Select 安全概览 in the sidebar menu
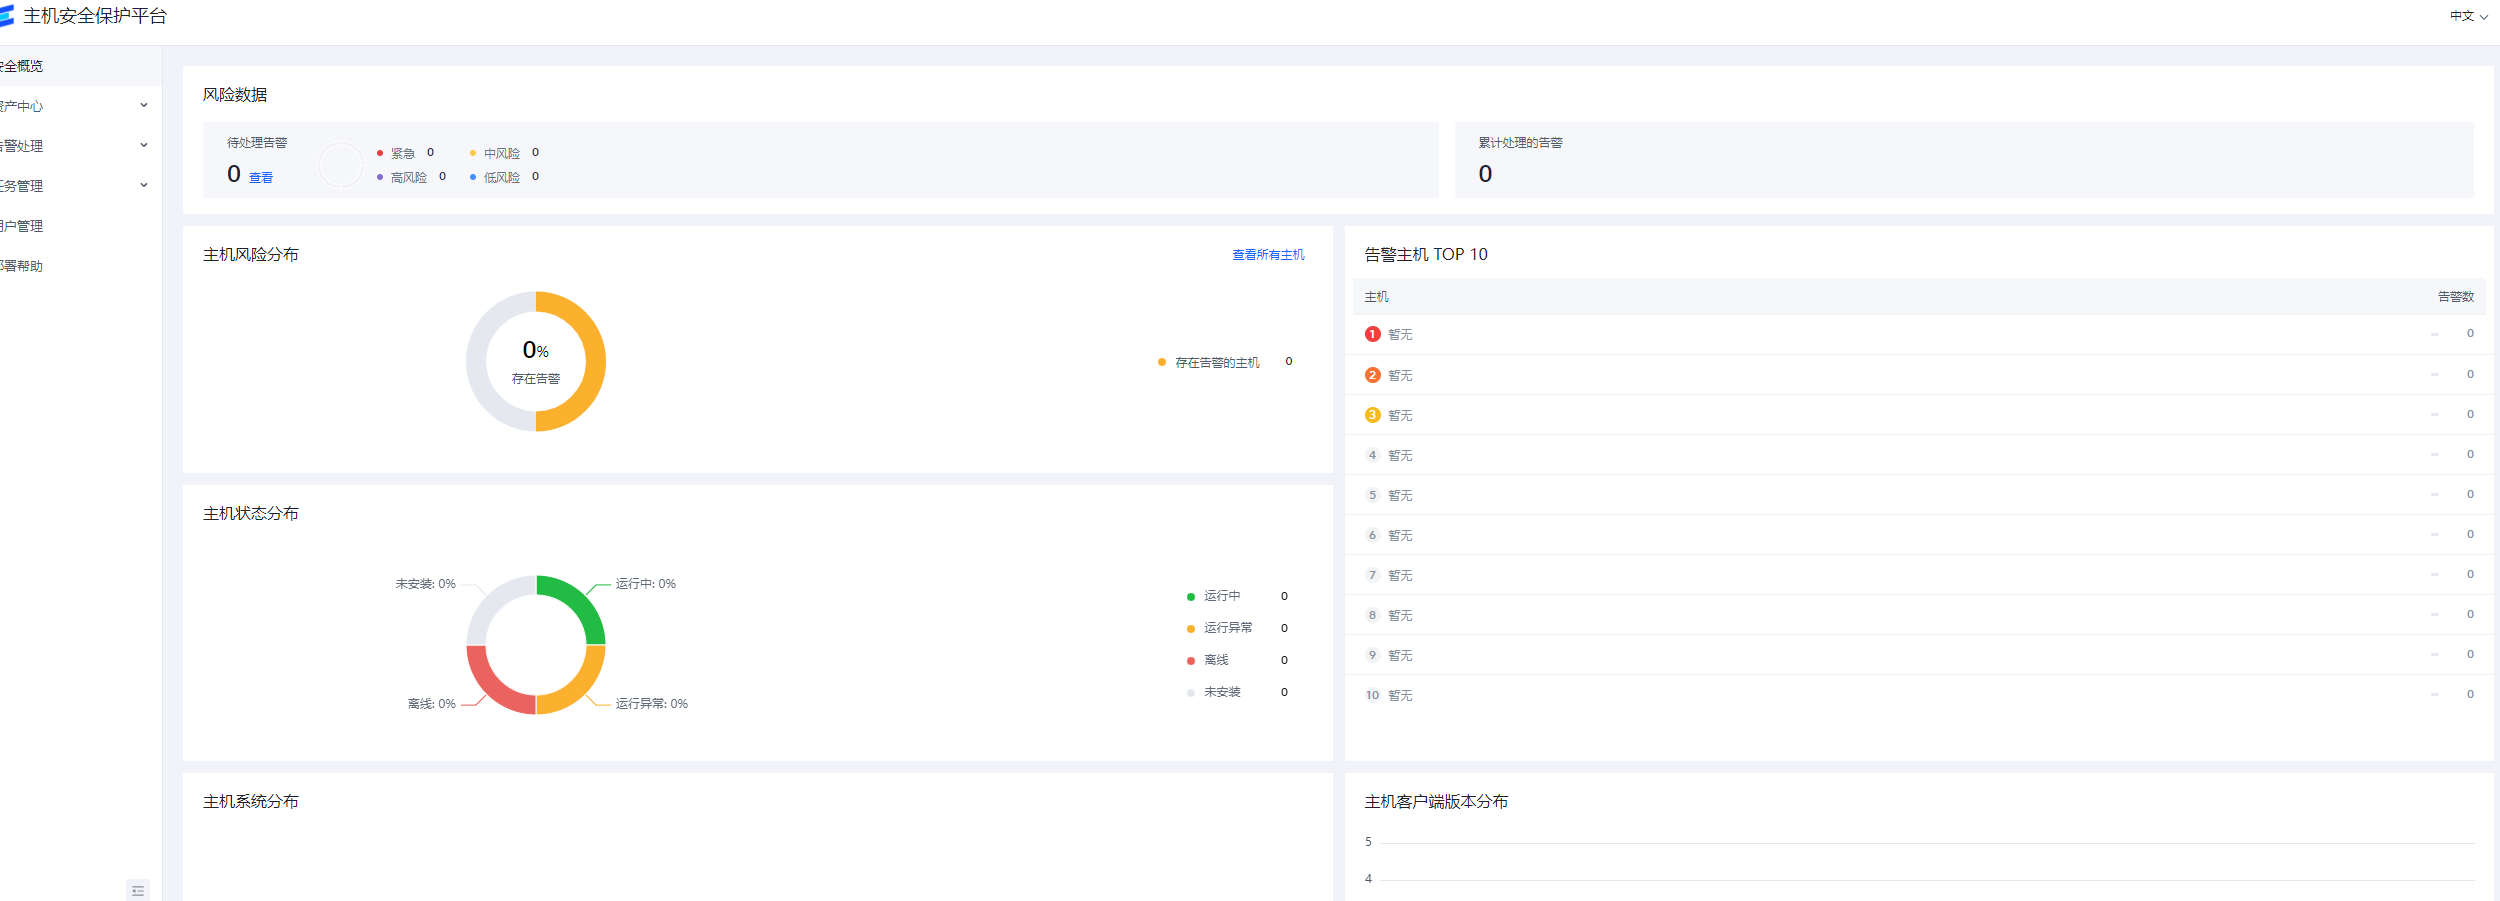 (25, 66)
